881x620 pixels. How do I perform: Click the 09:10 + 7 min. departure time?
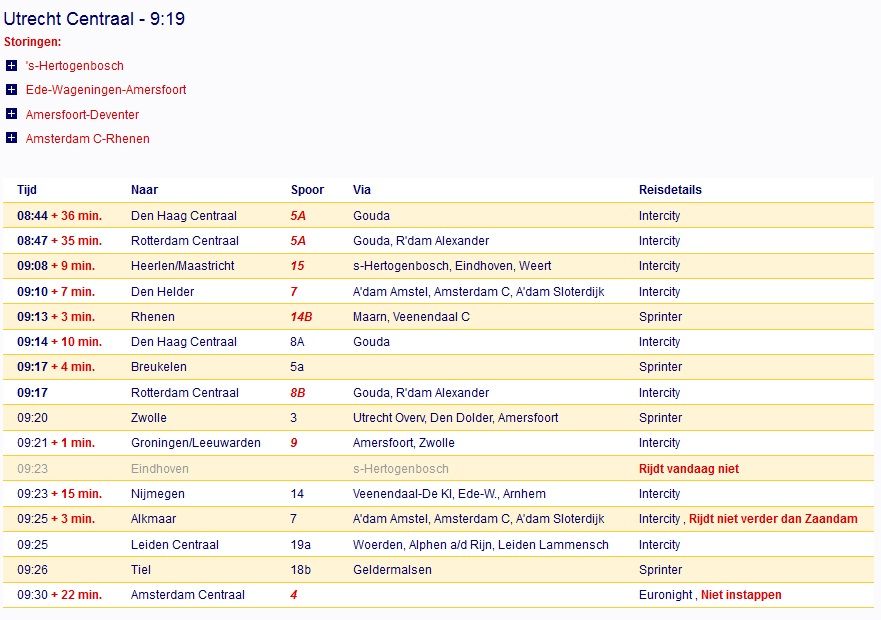coord(56,292)
